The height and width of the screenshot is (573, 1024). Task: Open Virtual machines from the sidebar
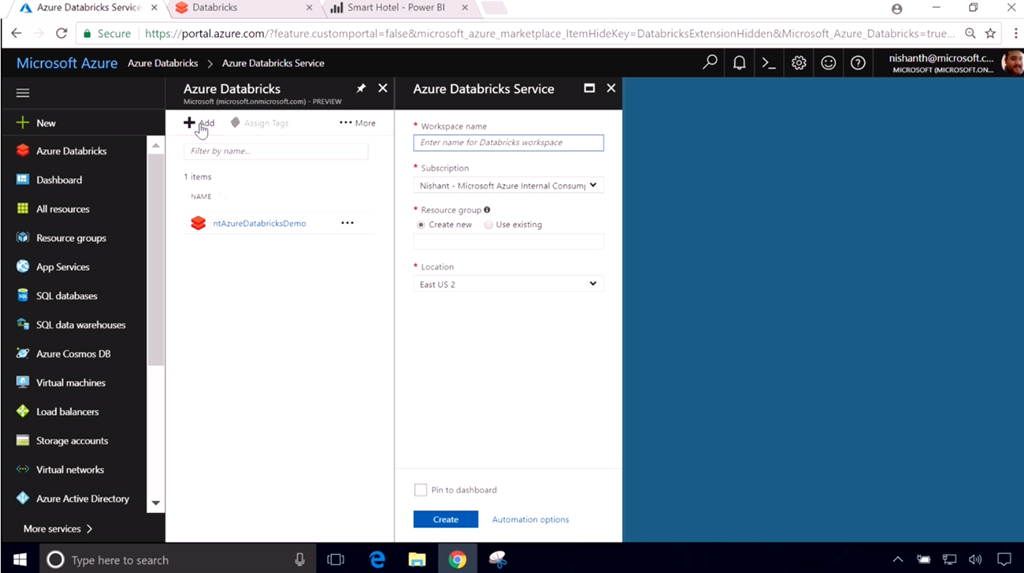(x=70, y=383)
